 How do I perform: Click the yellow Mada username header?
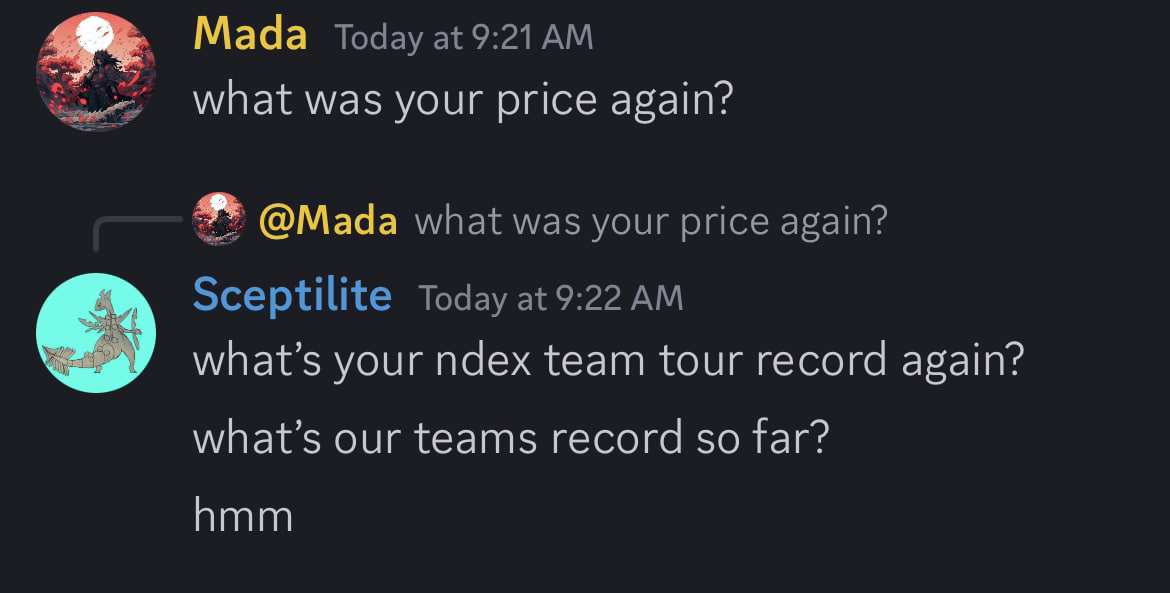pyautogui.click(x=249, y=36)
